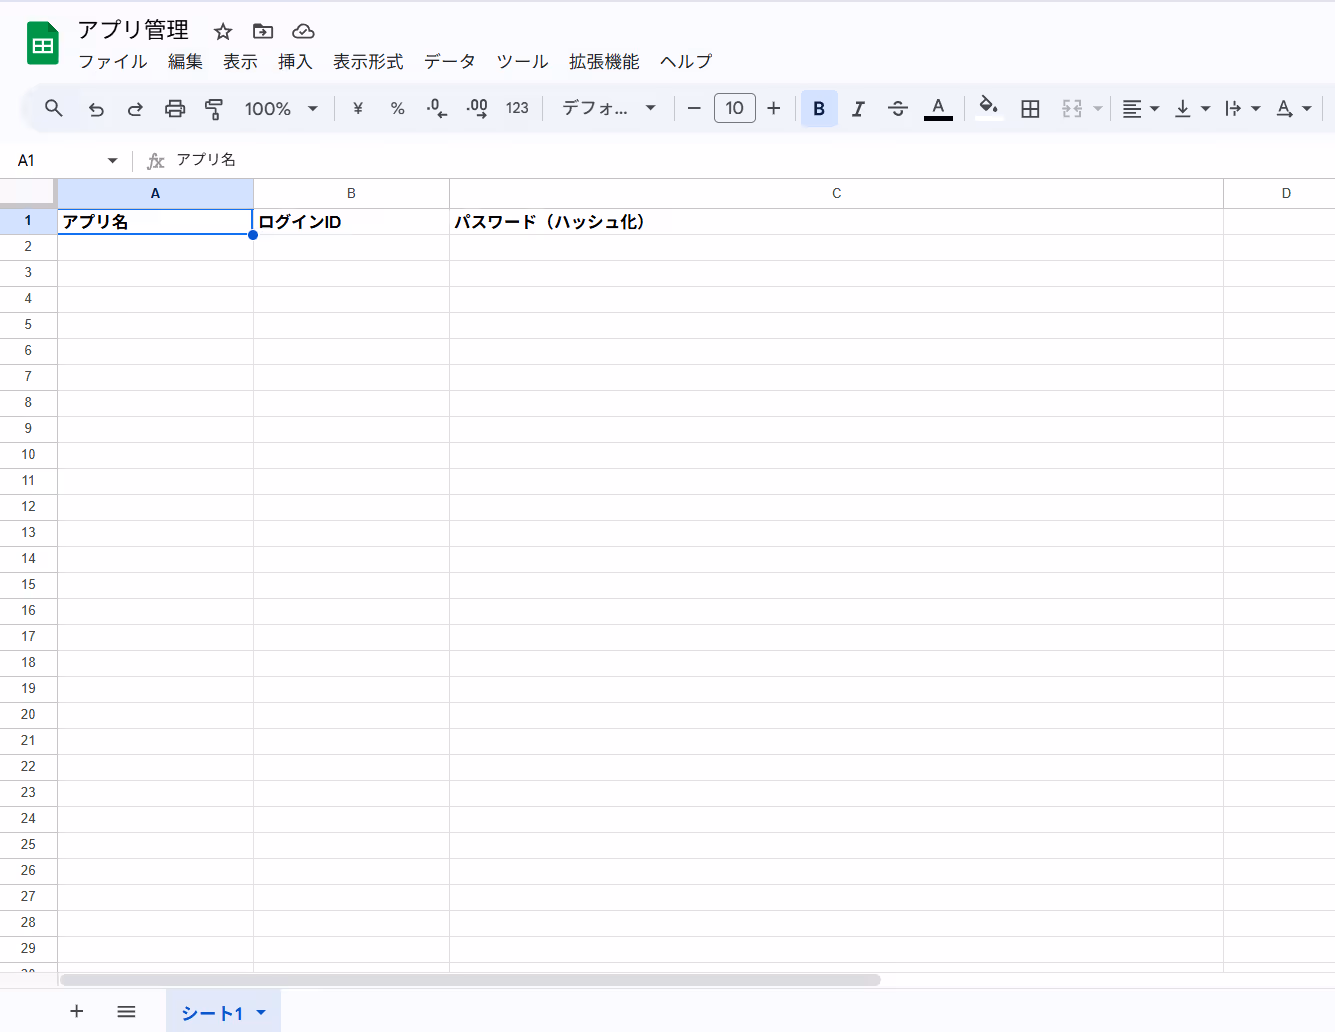Undo the last action
This screenshot has width=1335, height=1032.
[96, 108]
